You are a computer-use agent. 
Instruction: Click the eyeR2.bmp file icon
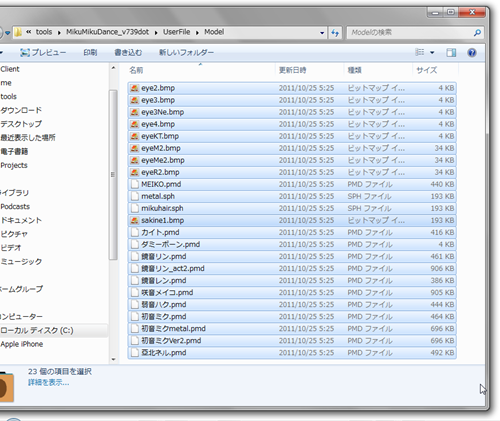tap(134, 172)
